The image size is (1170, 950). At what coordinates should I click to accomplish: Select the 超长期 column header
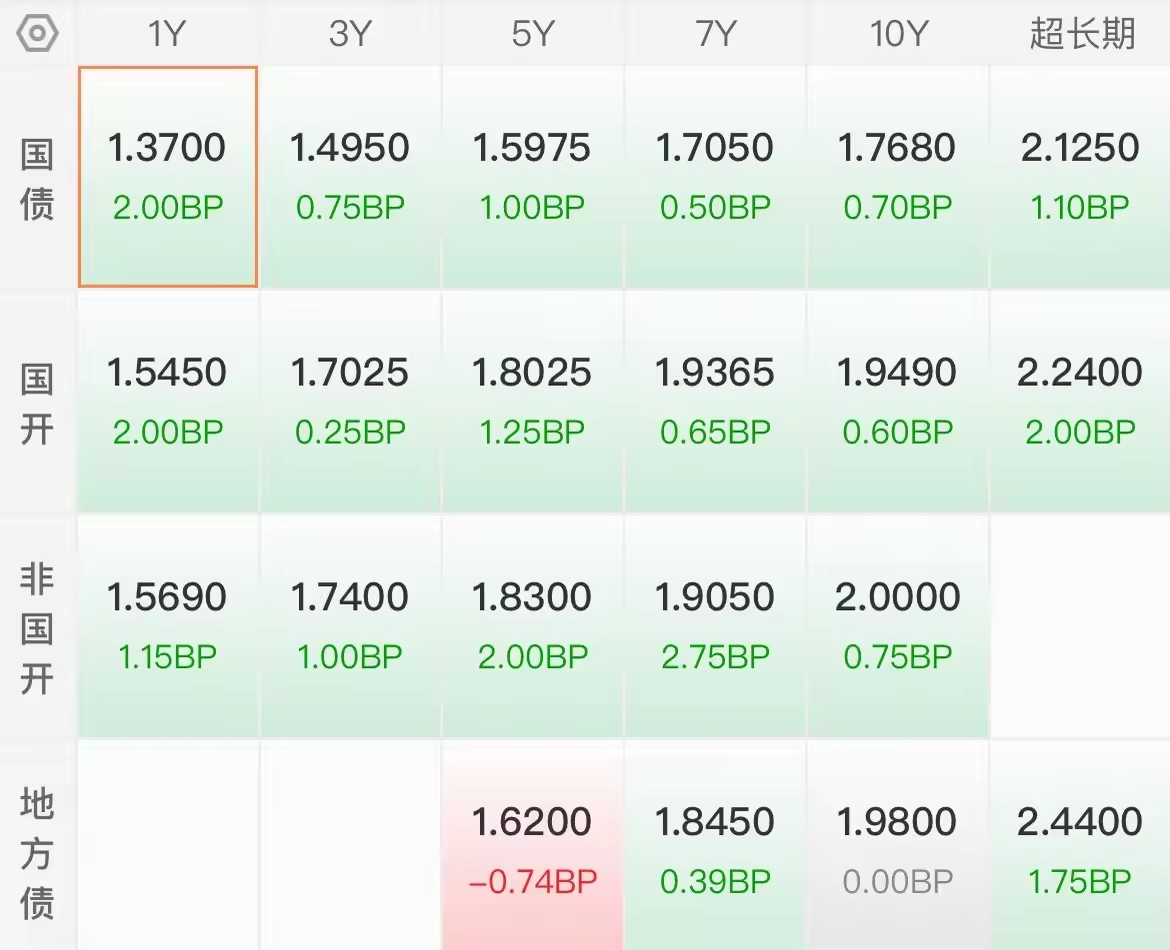1081,34
